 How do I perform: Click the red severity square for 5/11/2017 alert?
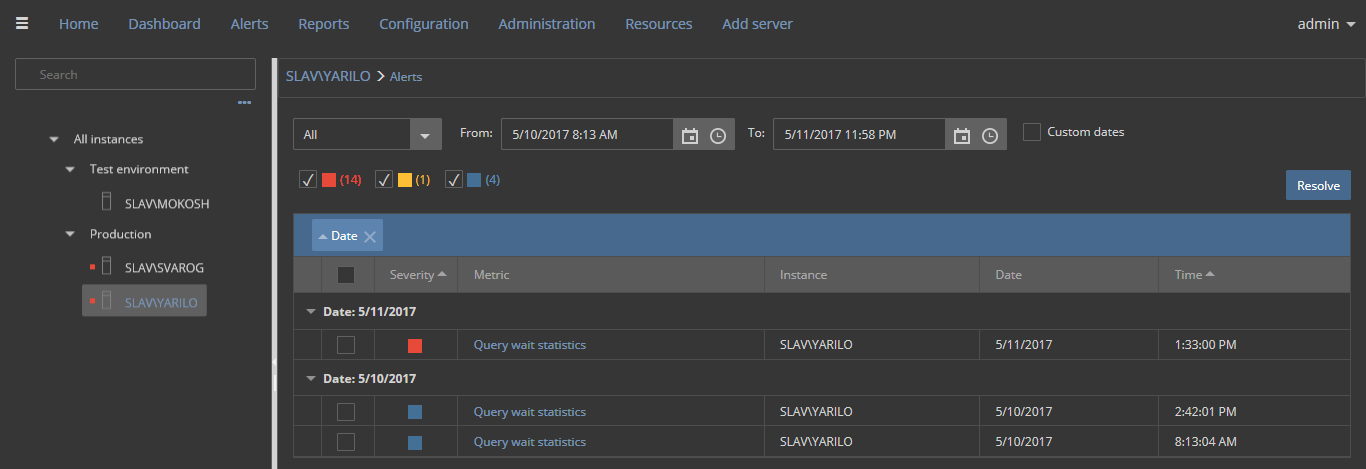pos(415,345)
